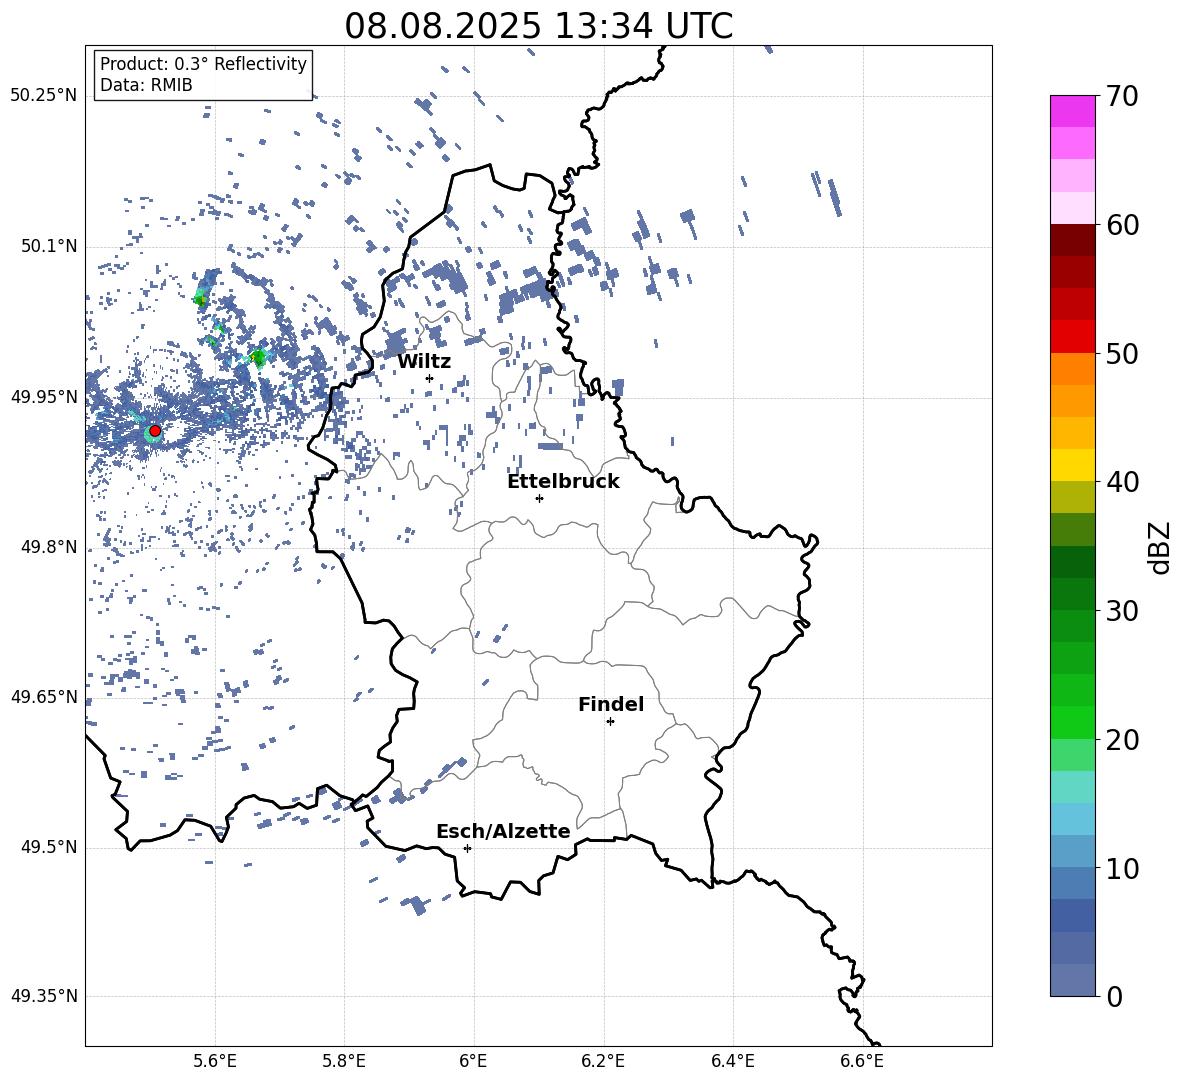Image resolution: width=1184 pixels, height=1081 pixels.
Task: Click the colorbar tick label 70
Action: click(1123, 97)
